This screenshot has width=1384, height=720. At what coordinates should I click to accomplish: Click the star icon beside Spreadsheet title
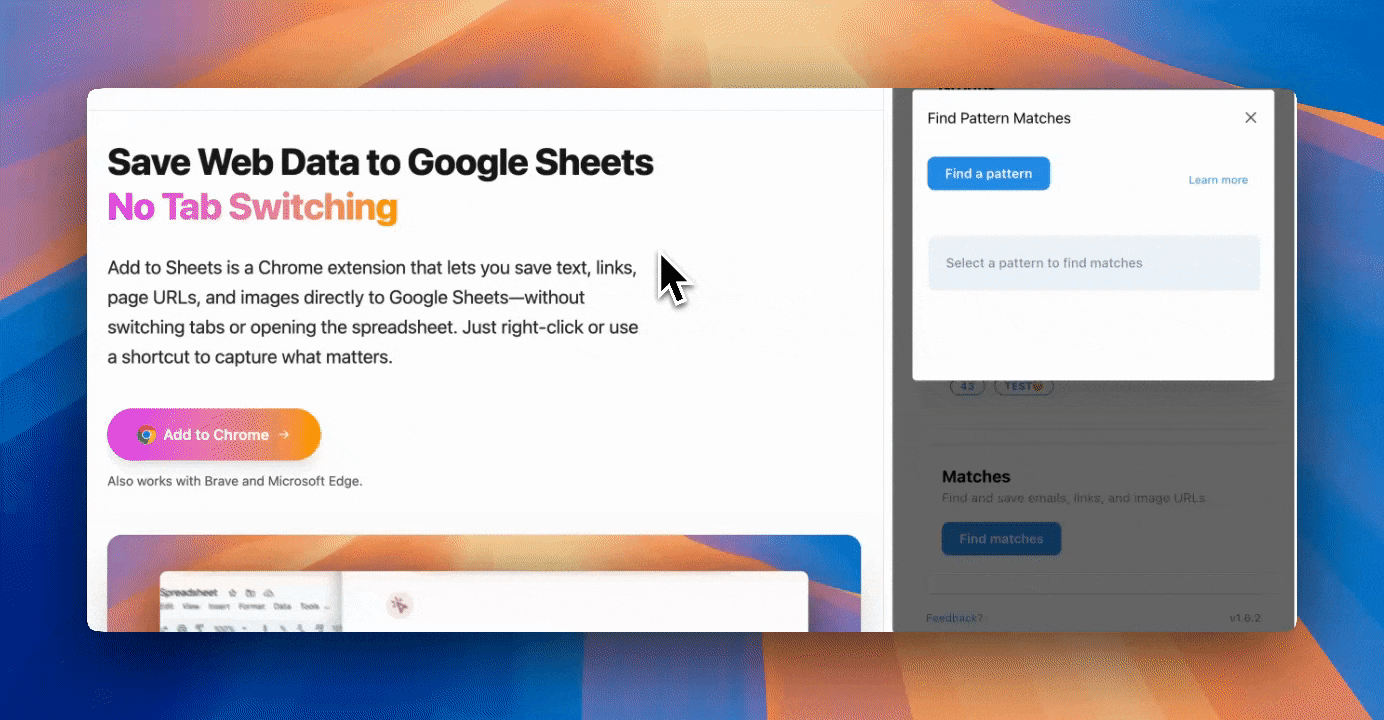tap(232, 593)
